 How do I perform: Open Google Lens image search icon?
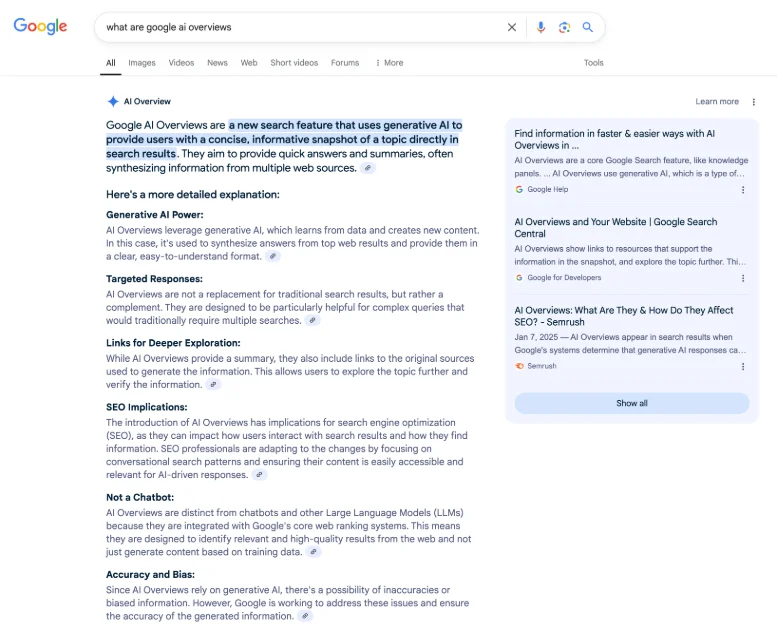pos(564,27)
